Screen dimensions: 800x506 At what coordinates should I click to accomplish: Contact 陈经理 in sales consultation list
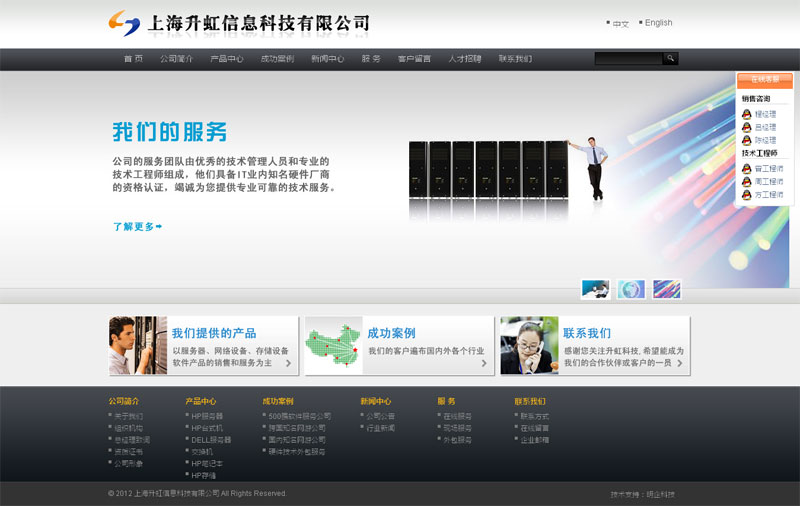(x=765, y=140)
